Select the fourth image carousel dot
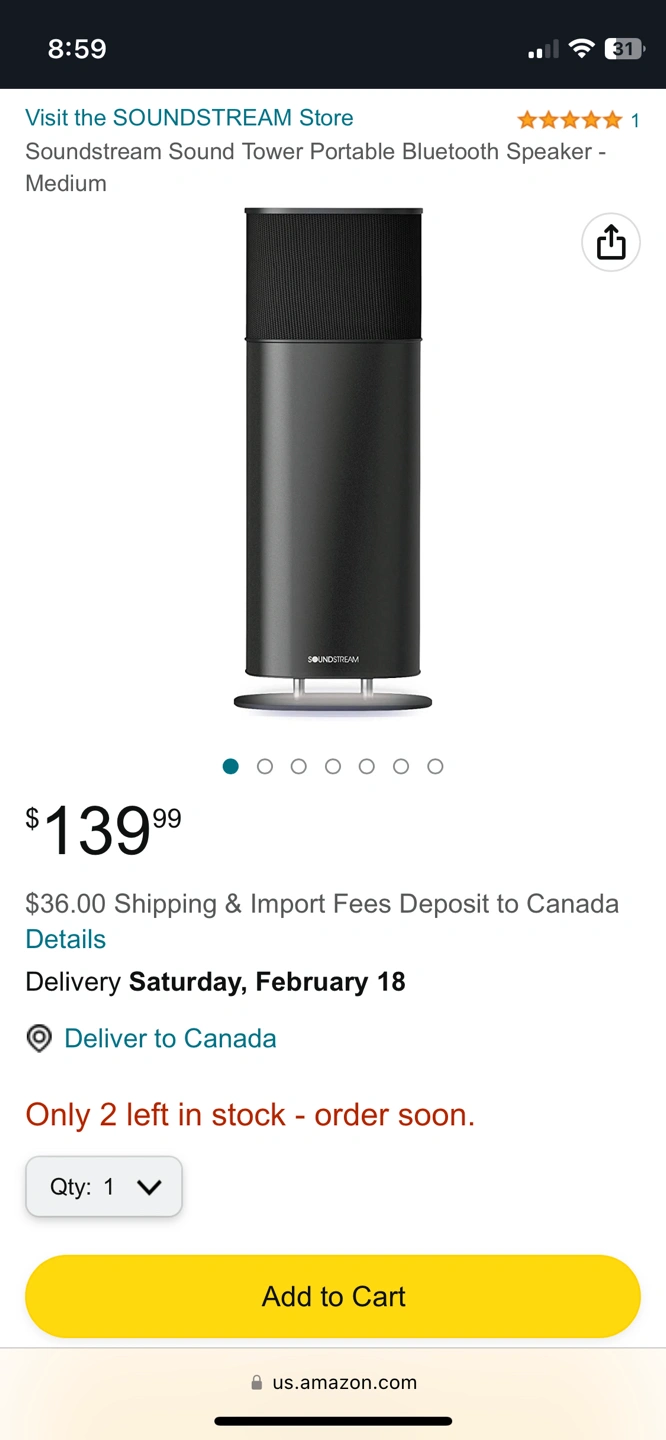Image resolution: width=666 pixels, height=1440 pixels. pyautogui.click(x=333, y=766)
